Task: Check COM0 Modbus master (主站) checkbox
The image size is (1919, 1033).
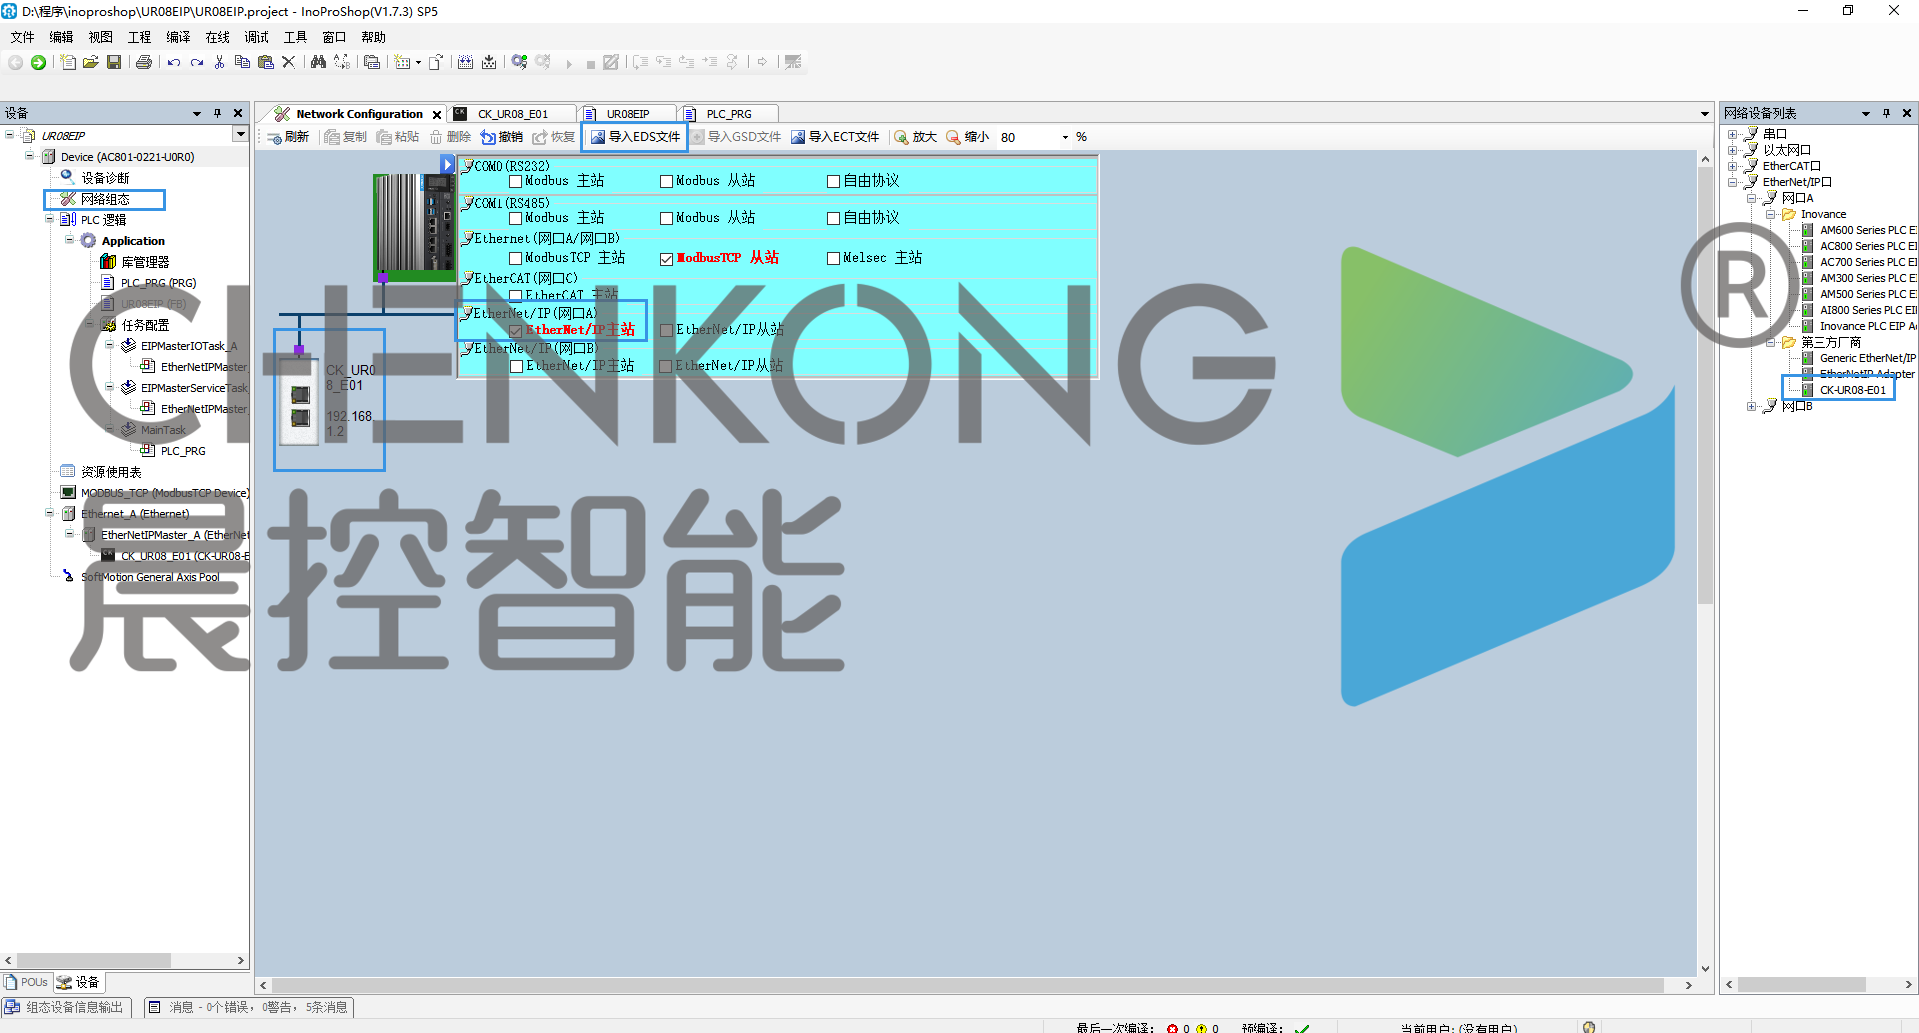Action: [516, 181]
